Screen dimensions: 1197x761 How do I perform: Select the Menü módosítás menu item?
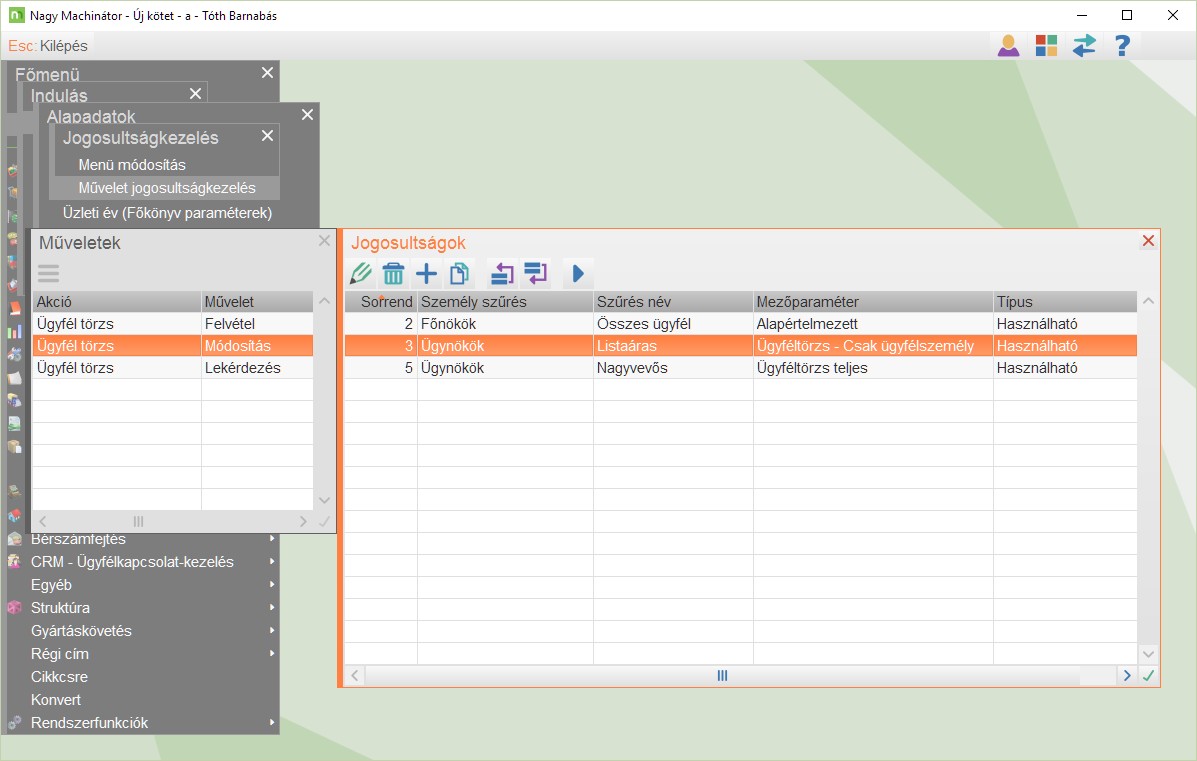(132, 165)
